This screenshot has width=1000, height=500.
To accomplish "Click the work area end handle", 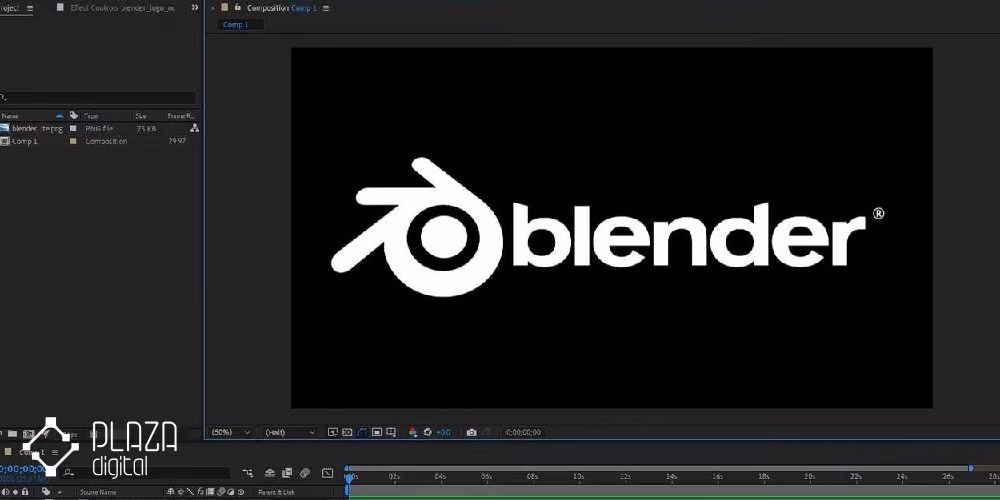I will [x=970, y=468].
